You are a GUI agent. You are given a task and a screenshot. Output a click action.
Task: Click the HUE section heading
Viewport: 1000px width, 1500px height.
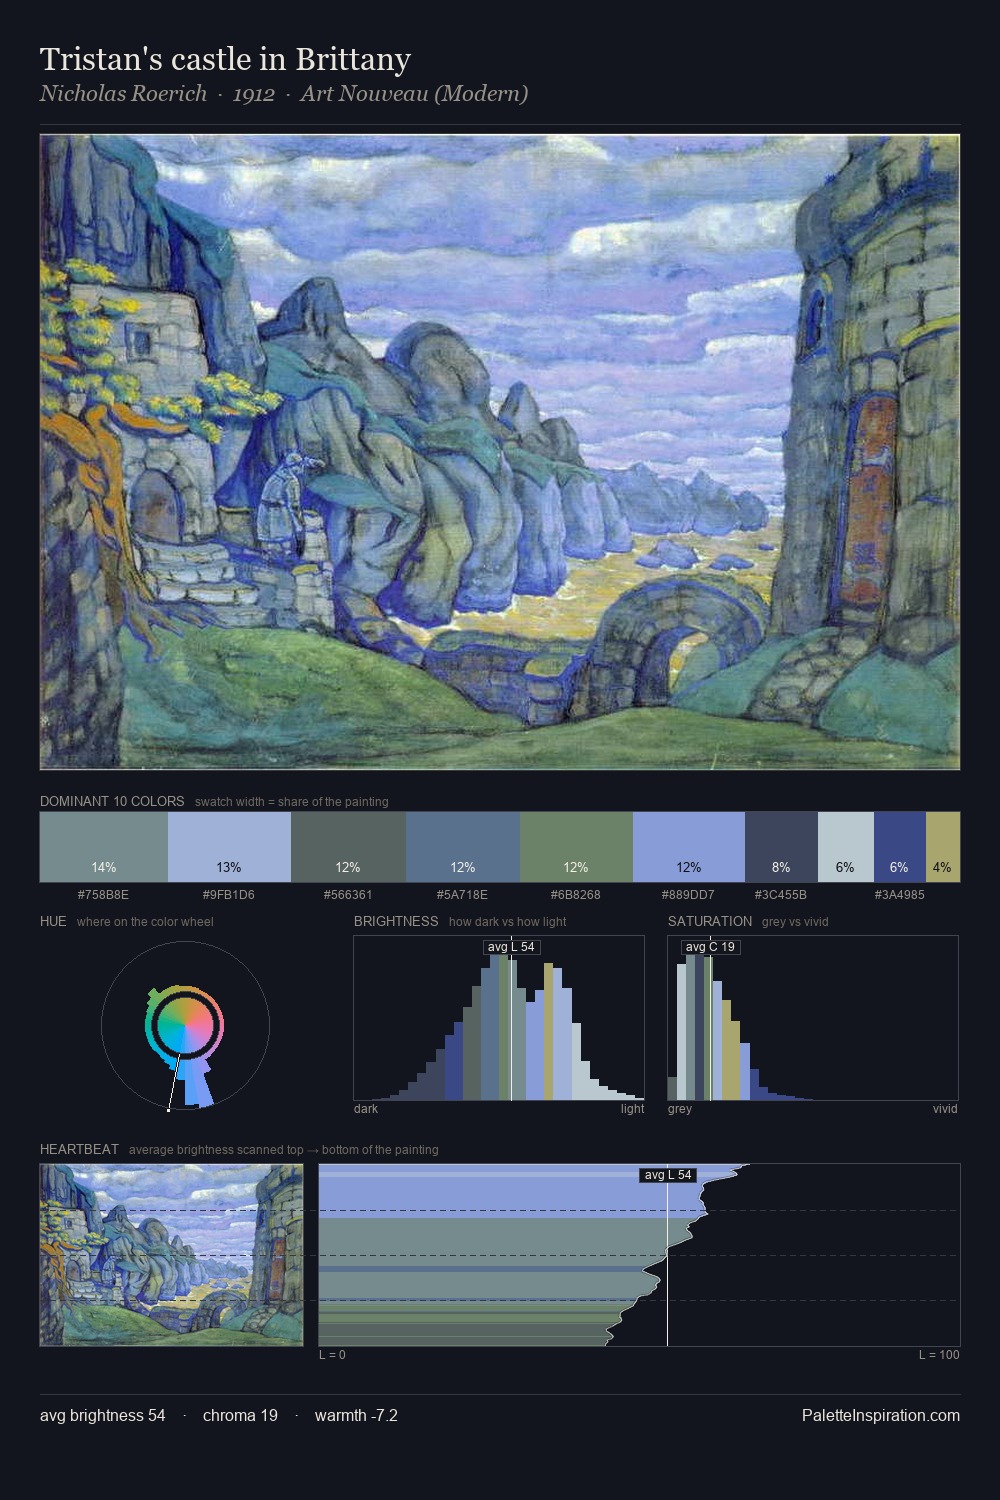point(53,921)
